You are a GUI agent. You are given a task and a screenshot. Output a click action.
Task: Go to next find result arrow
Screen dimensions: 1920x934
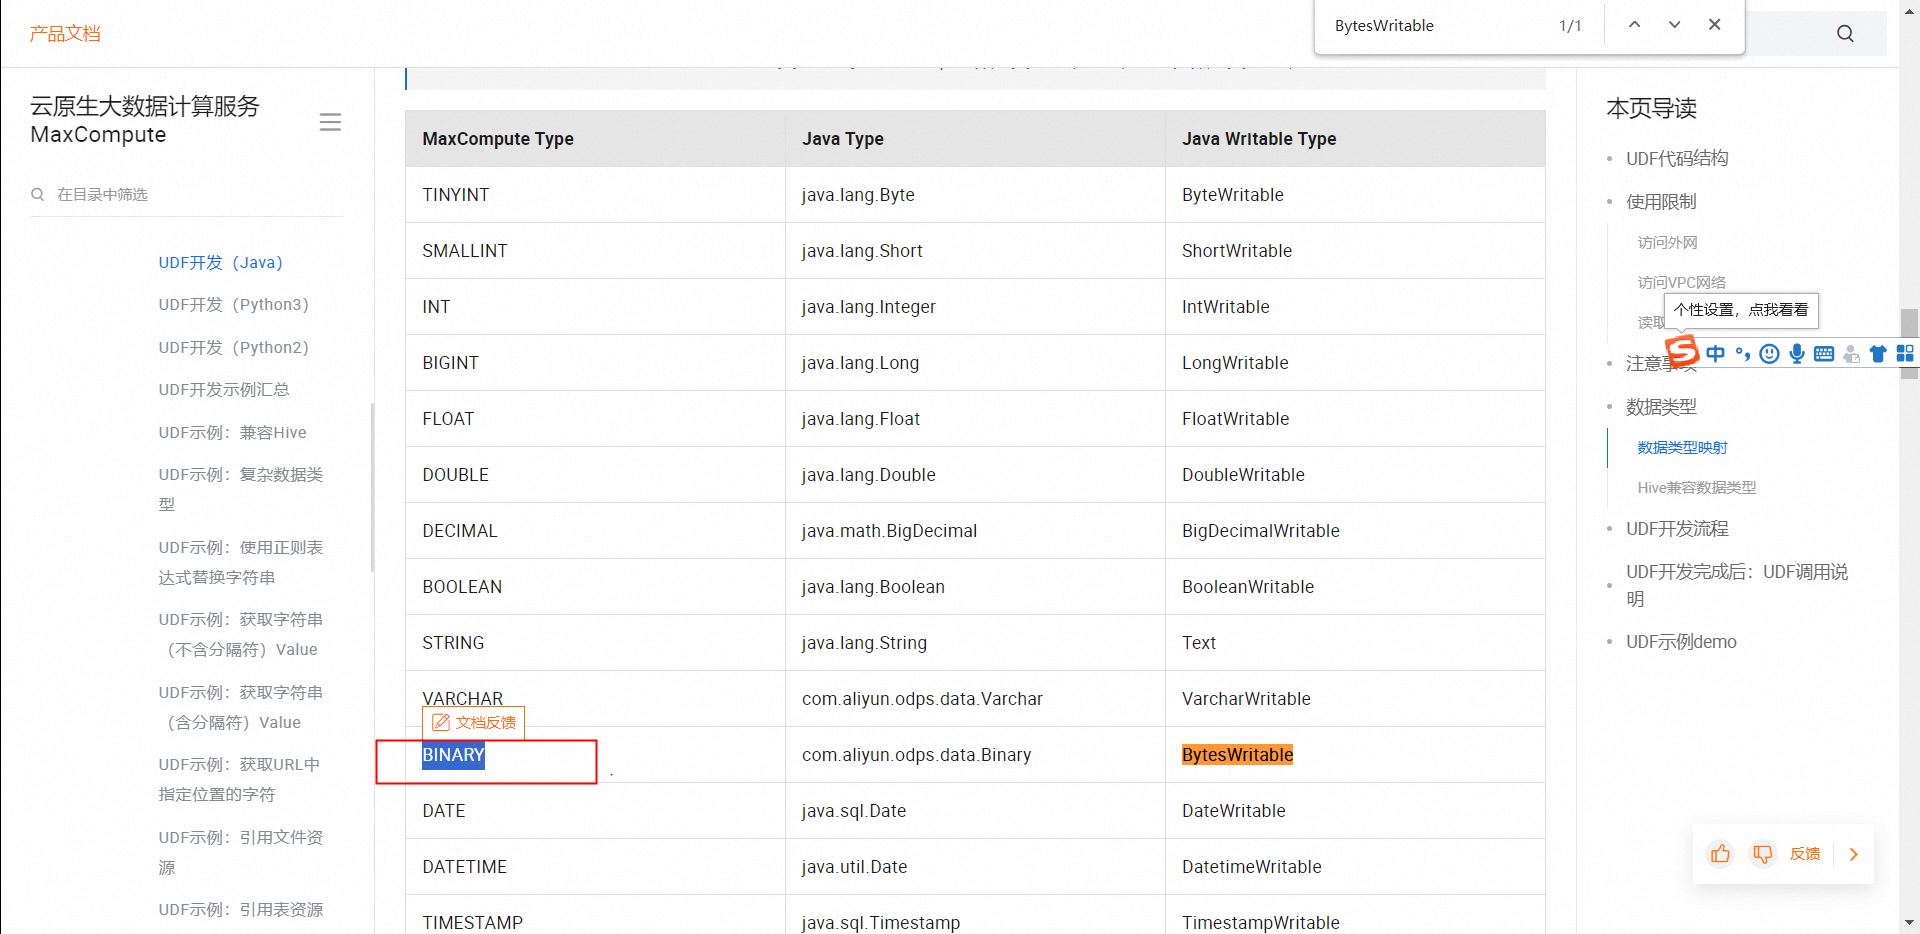[1674, 25]
